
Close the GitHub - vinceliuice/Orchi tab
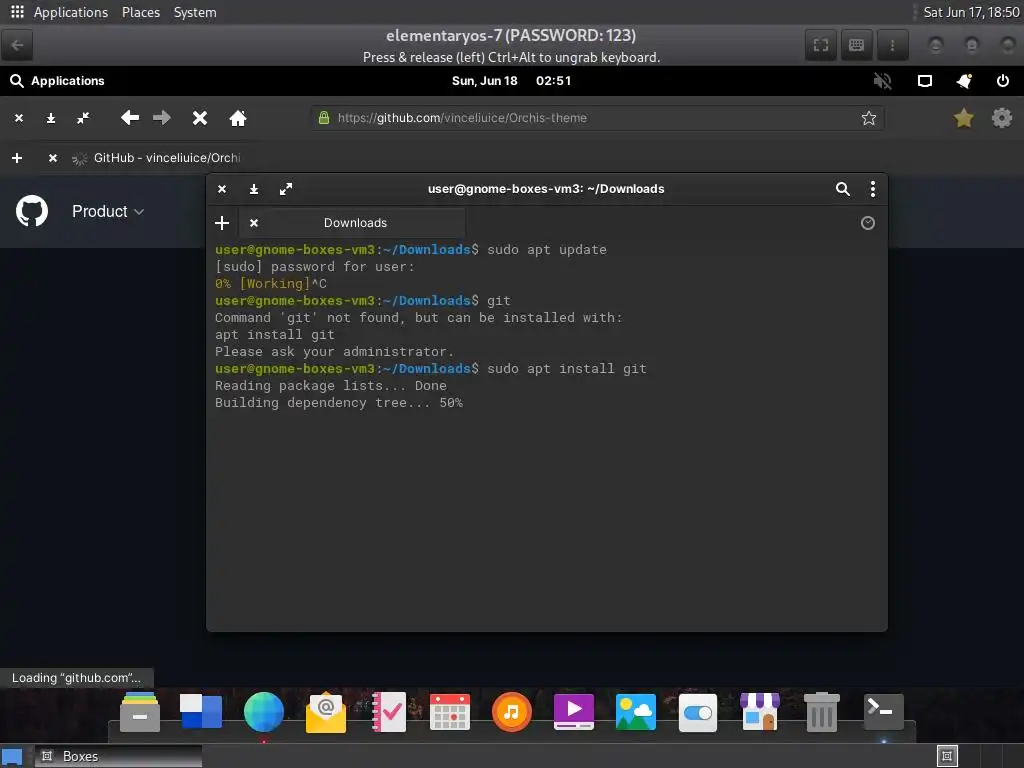tap(53, 158)
